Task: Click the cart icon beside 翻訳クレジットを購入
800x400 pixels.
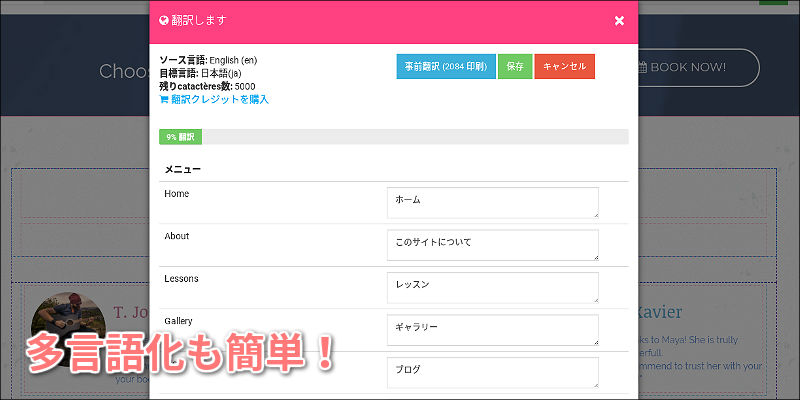Action: coord(164,99)
